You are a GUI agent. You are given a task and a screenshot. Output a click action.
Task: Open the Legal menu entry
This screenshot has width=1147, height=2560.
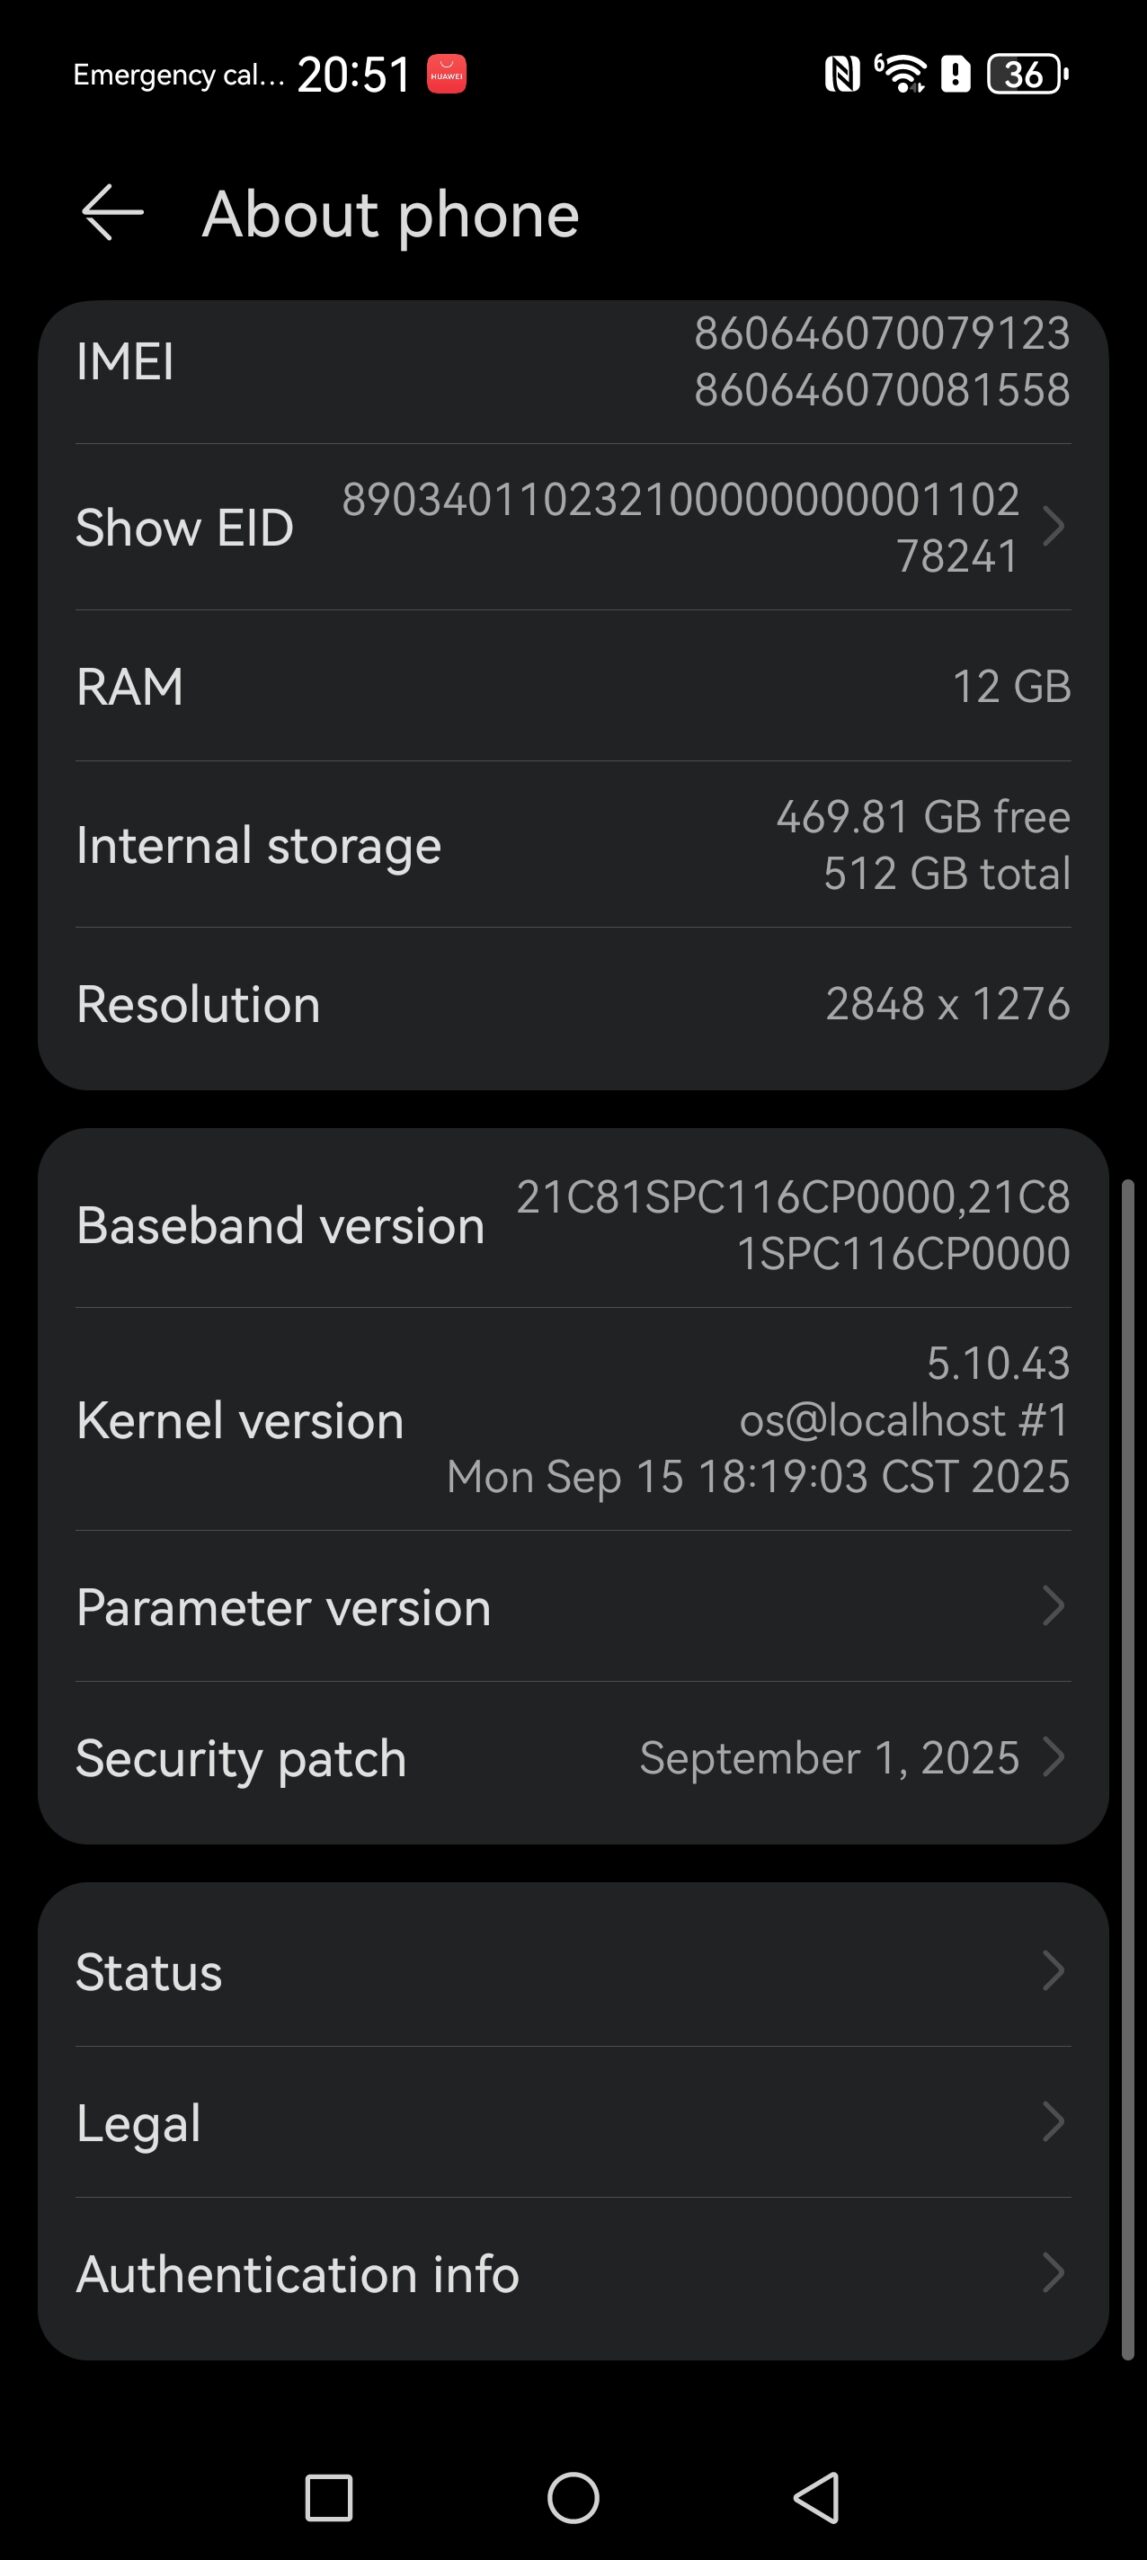(573, 2122)
